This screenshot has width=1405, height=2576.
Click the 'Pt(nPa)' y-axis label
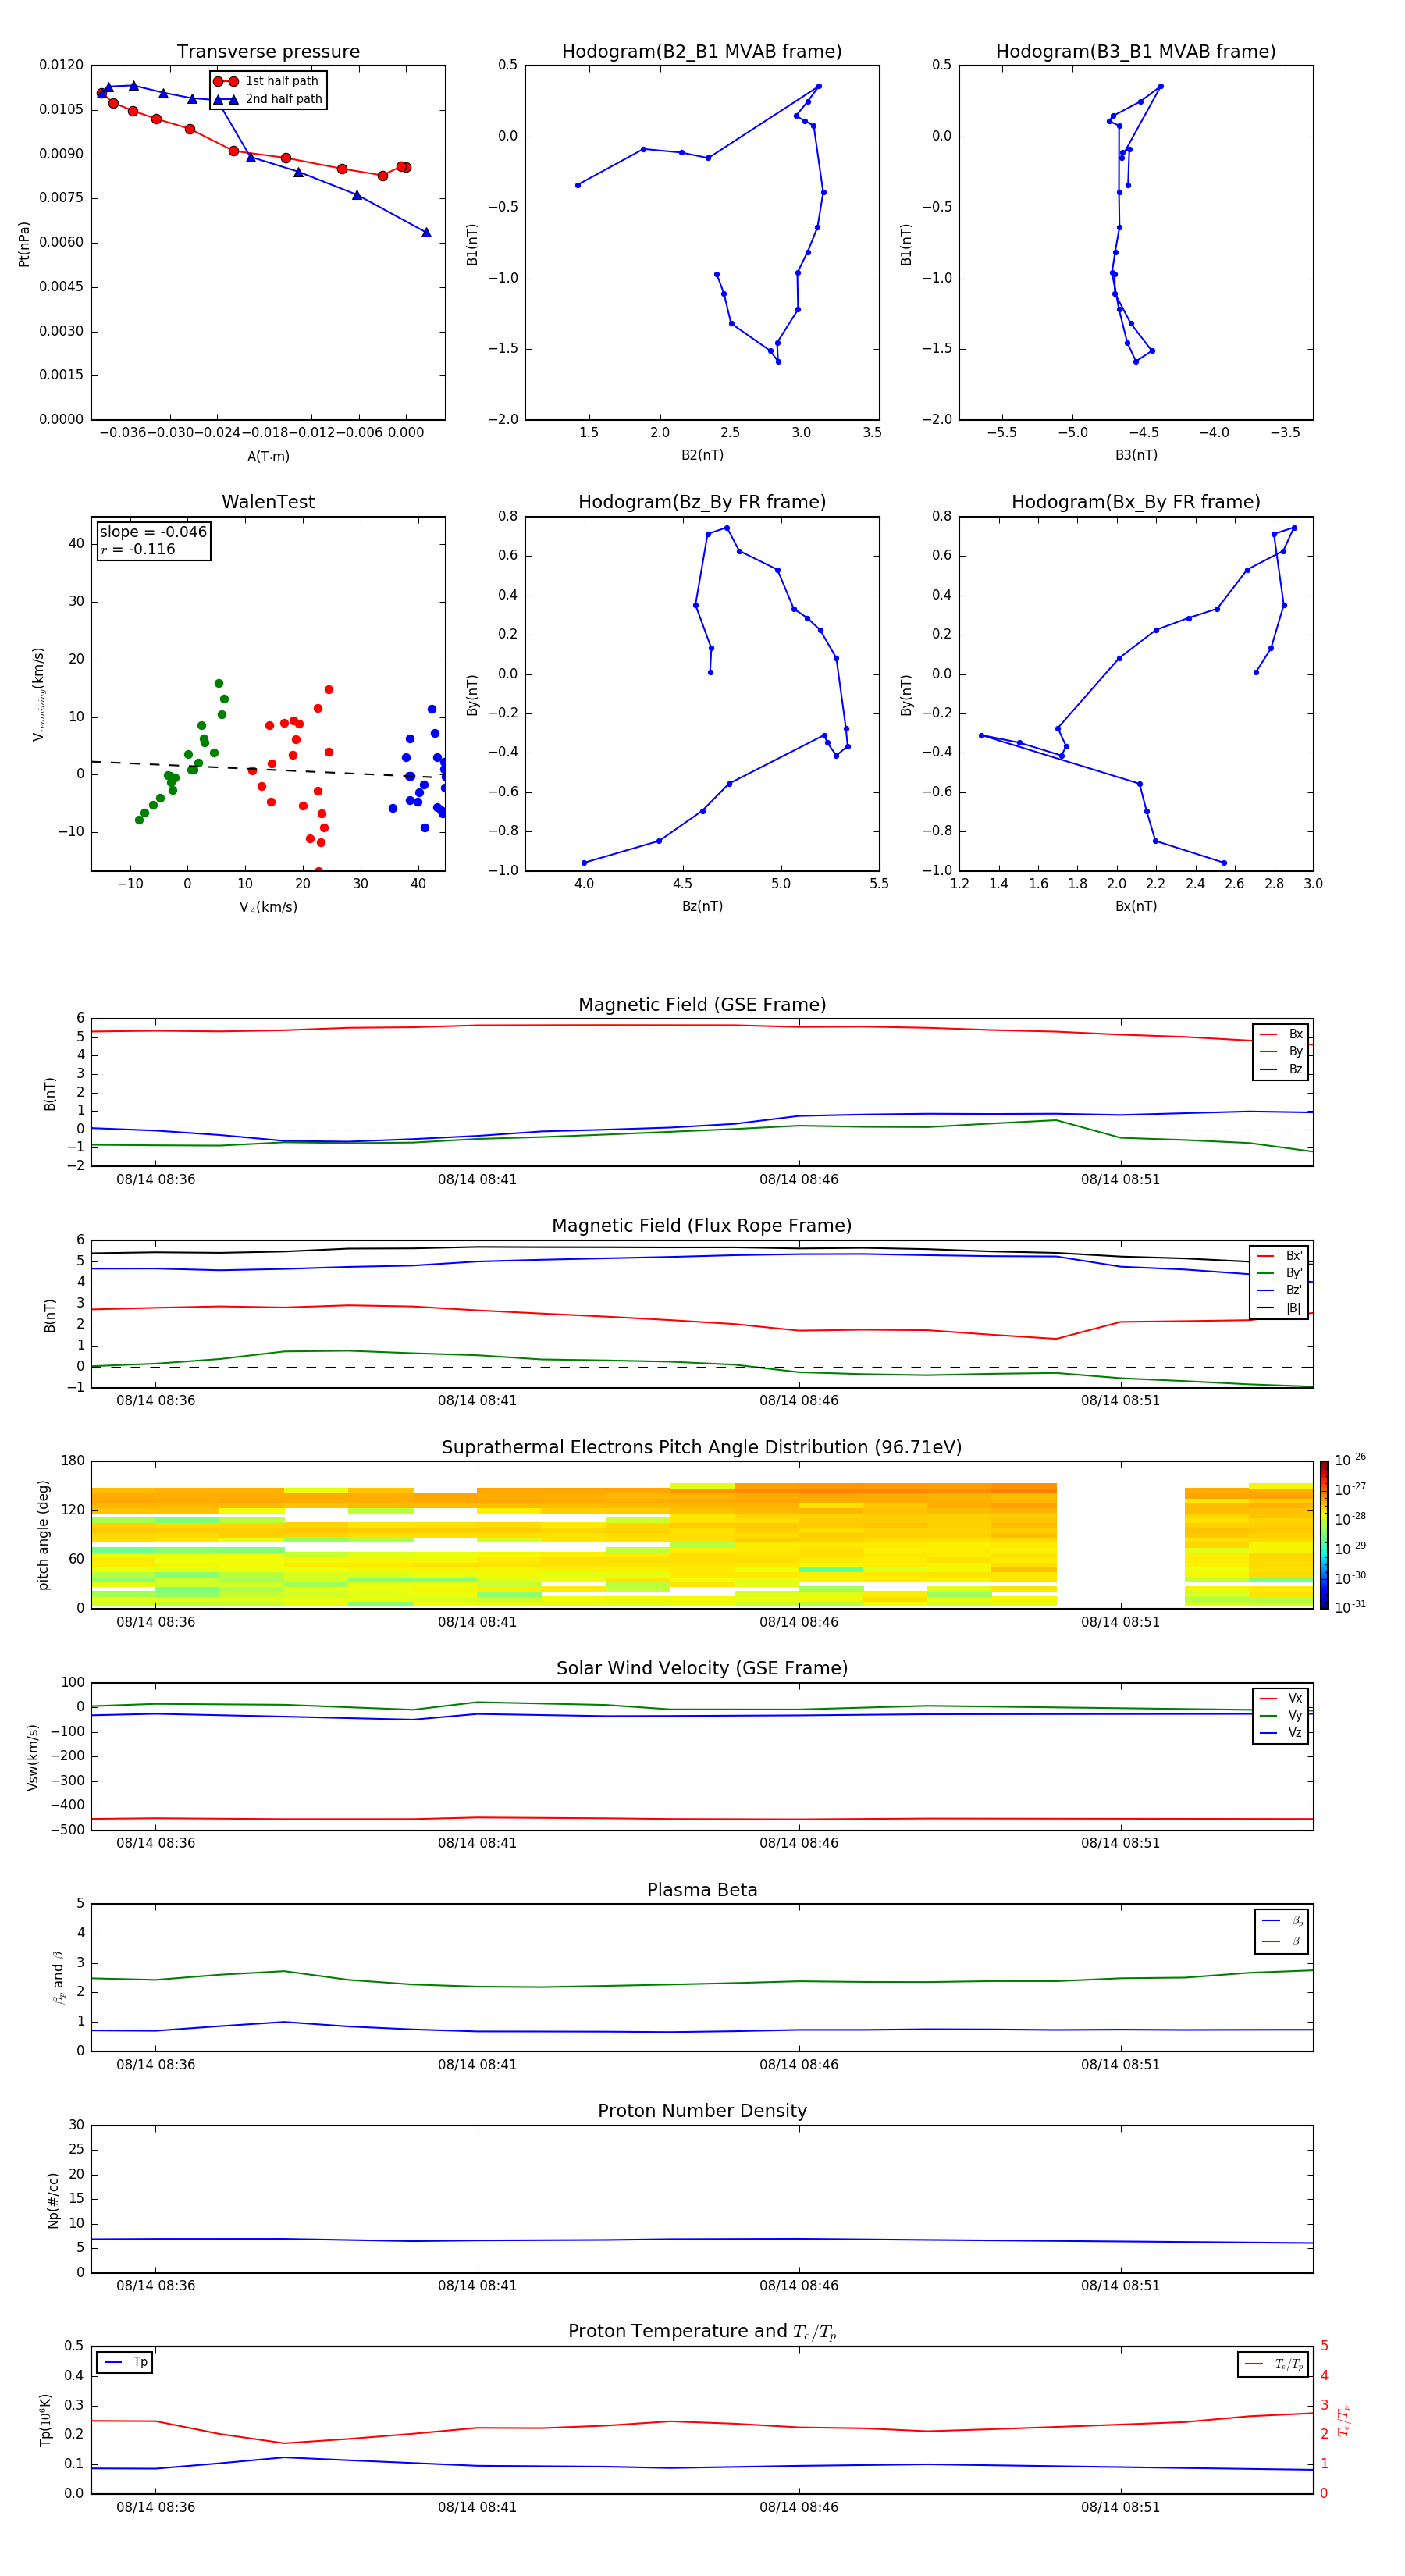point(24,243)
